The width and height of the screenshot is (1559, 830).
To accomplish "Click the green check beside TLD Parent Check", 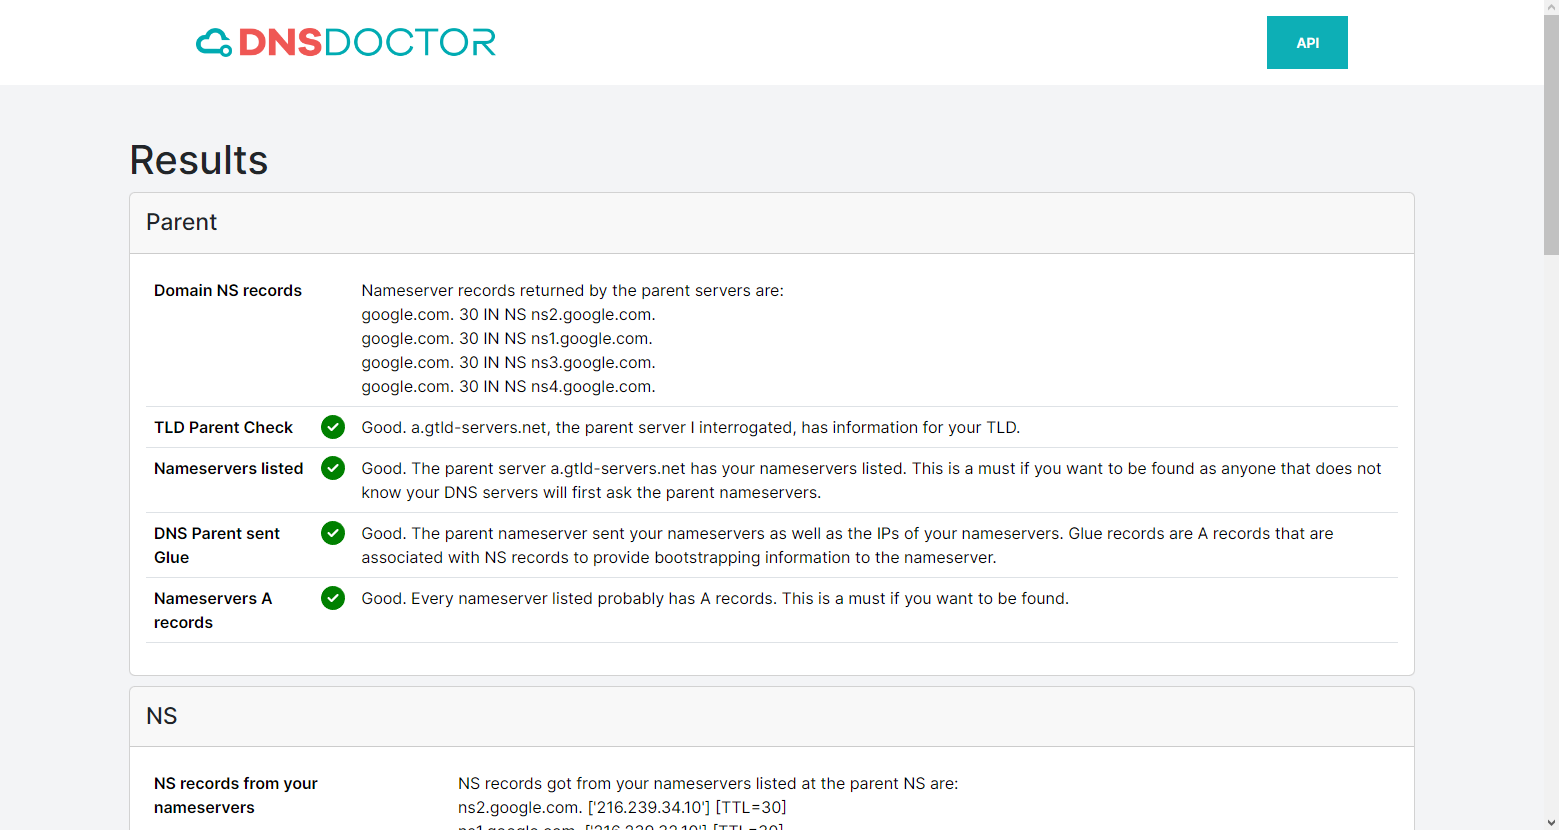I will click(x=332, y=427).
